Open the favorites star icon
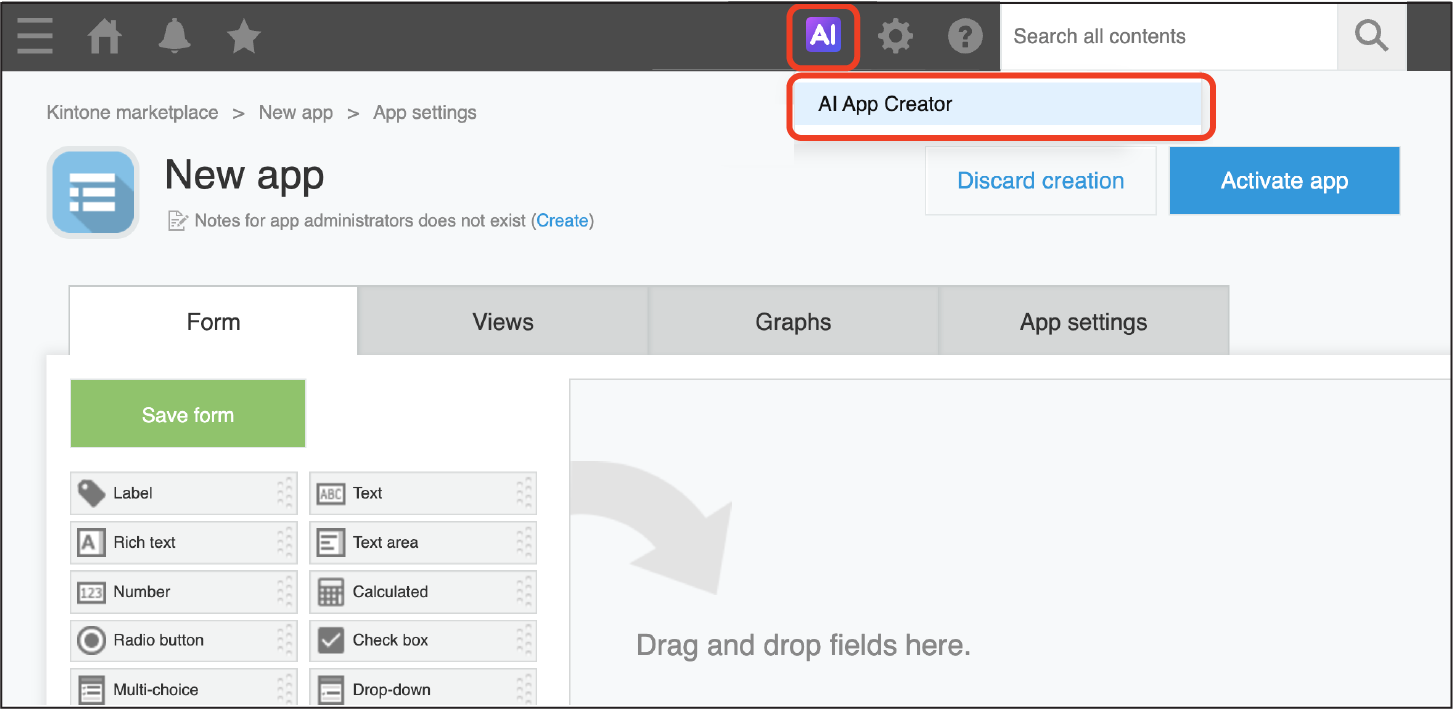Screen dimensions: 1454x710 pyautogui.click(x=244, y=37)
